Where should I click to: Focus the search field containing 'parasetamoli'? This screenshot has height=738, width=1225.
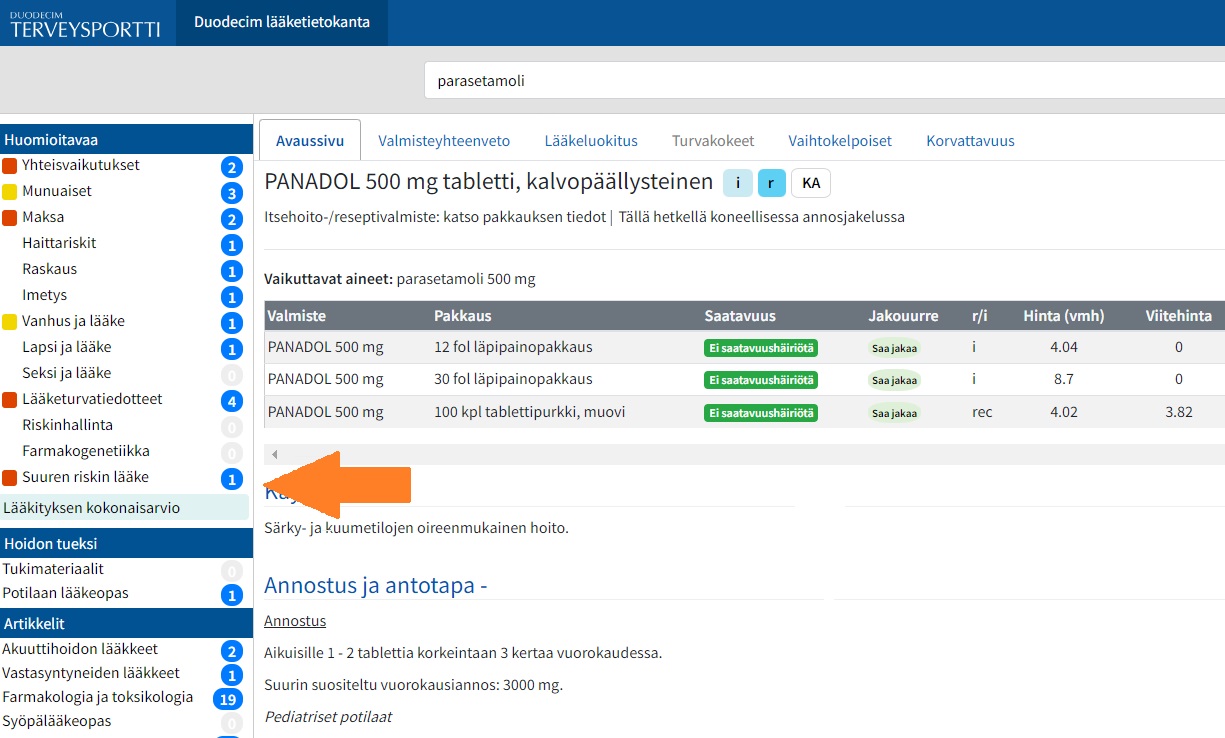pyautogui.click(x=825, y=81)
